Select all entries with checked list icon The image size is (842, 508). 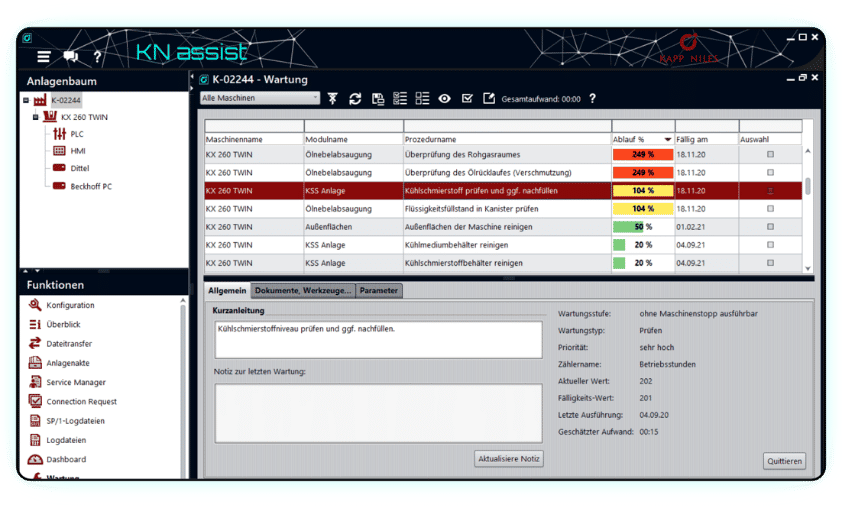pyautogui.click(x=400, y=98)
